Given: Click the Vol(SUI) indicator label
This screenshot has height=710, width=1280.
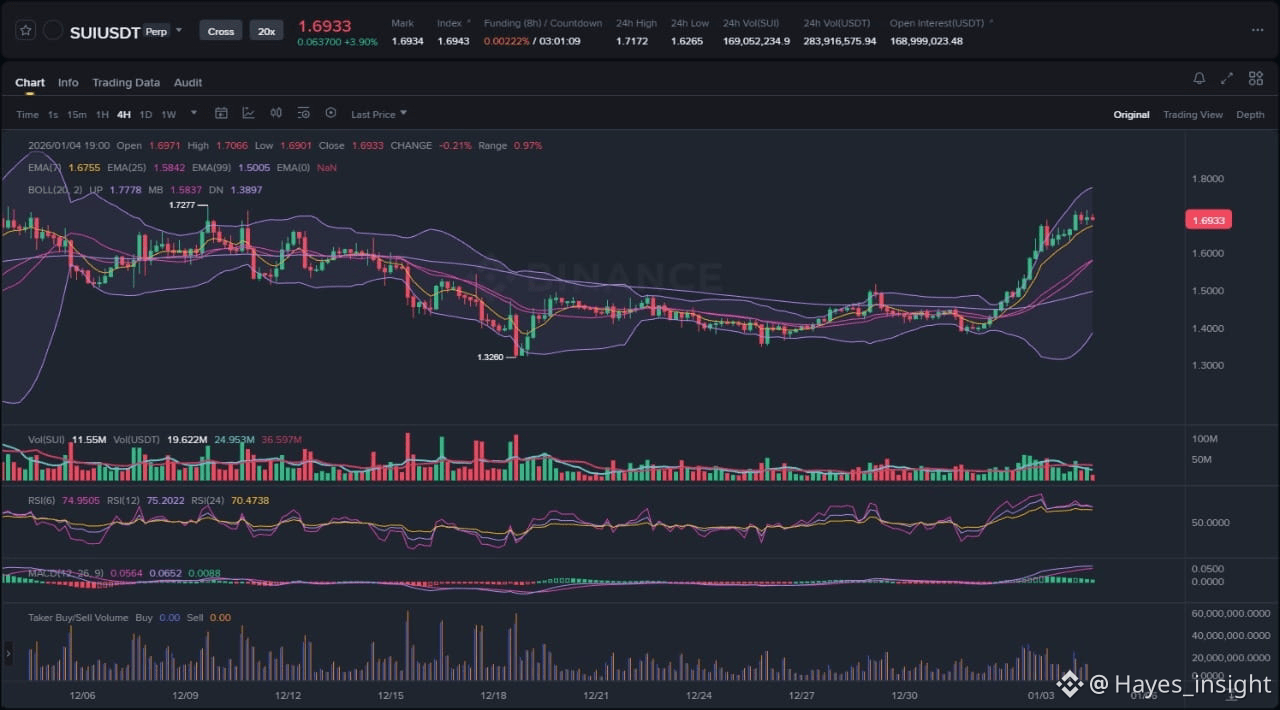Looking at the screenshot, I should click(x=47, y=439).
